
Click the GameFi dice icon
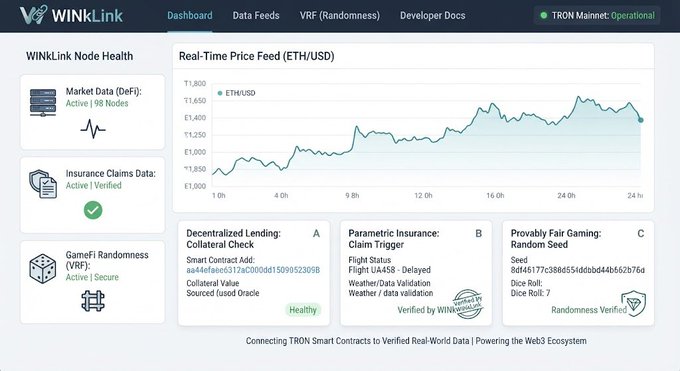point(42,269)
